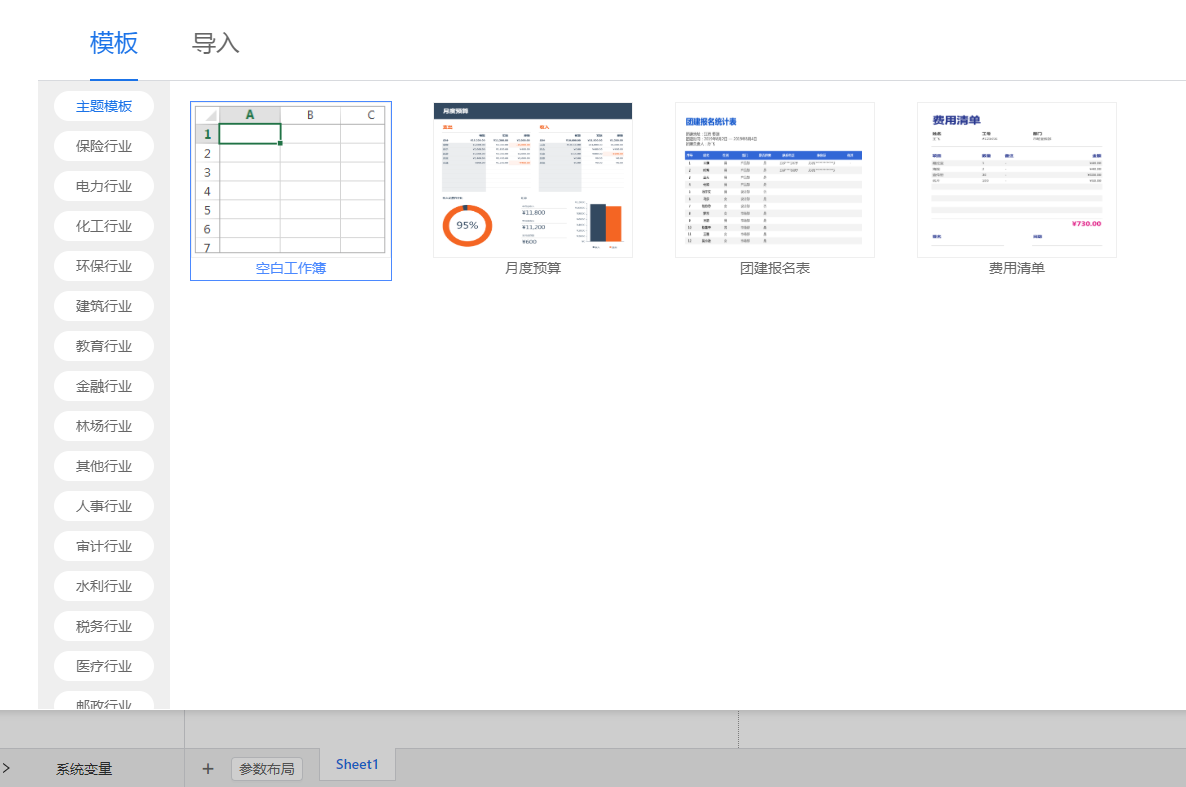The width and height of the screenshot is (1186, 787).
Task: Choose the 月度预算 template thumbnail
Action: click(x=532, y=180)
